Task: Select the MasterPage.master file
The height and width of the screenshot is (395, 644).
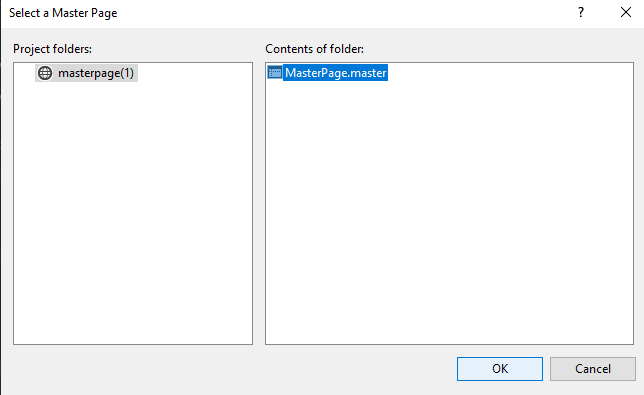Action: pos(335,73)
